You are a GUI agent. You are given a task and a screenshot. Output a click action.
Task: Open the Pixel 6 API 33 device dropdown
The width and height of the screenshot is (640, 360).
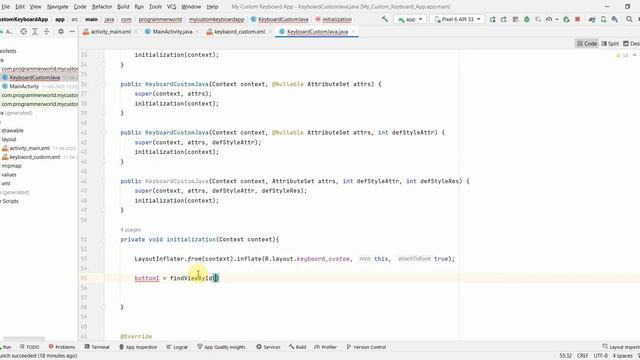(x=457, y=19)
